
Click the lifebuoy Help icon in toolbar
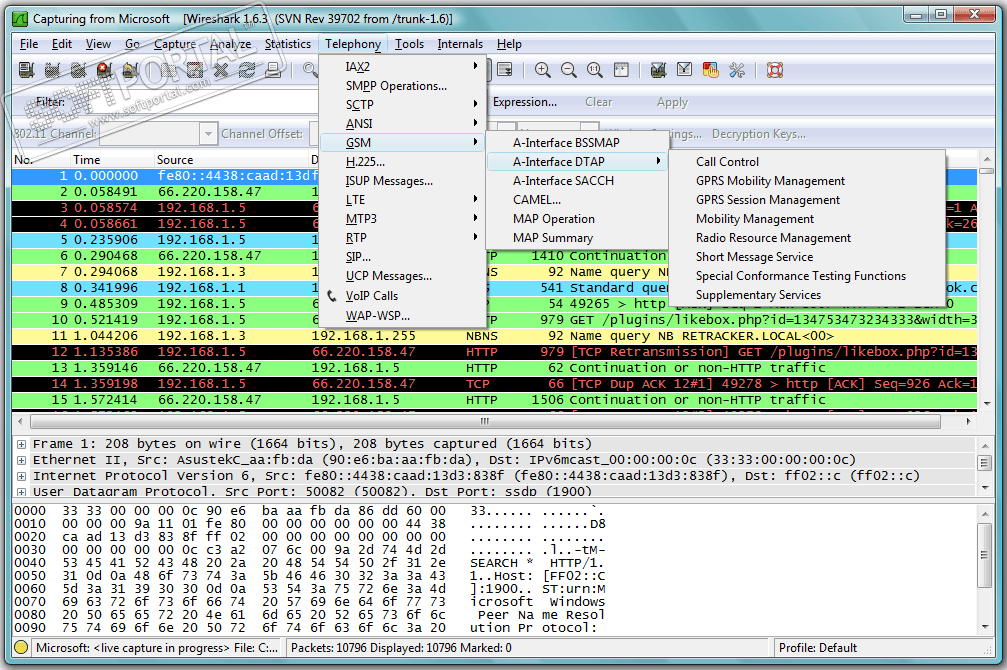pyautogui.click(x=774, y=70)
